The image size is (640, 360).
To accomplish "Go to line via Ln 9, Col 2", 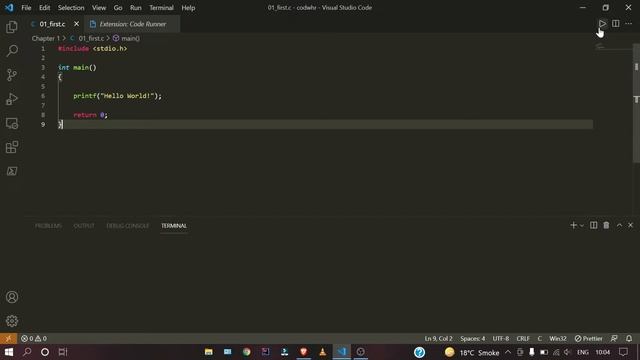I will [438, 338].
